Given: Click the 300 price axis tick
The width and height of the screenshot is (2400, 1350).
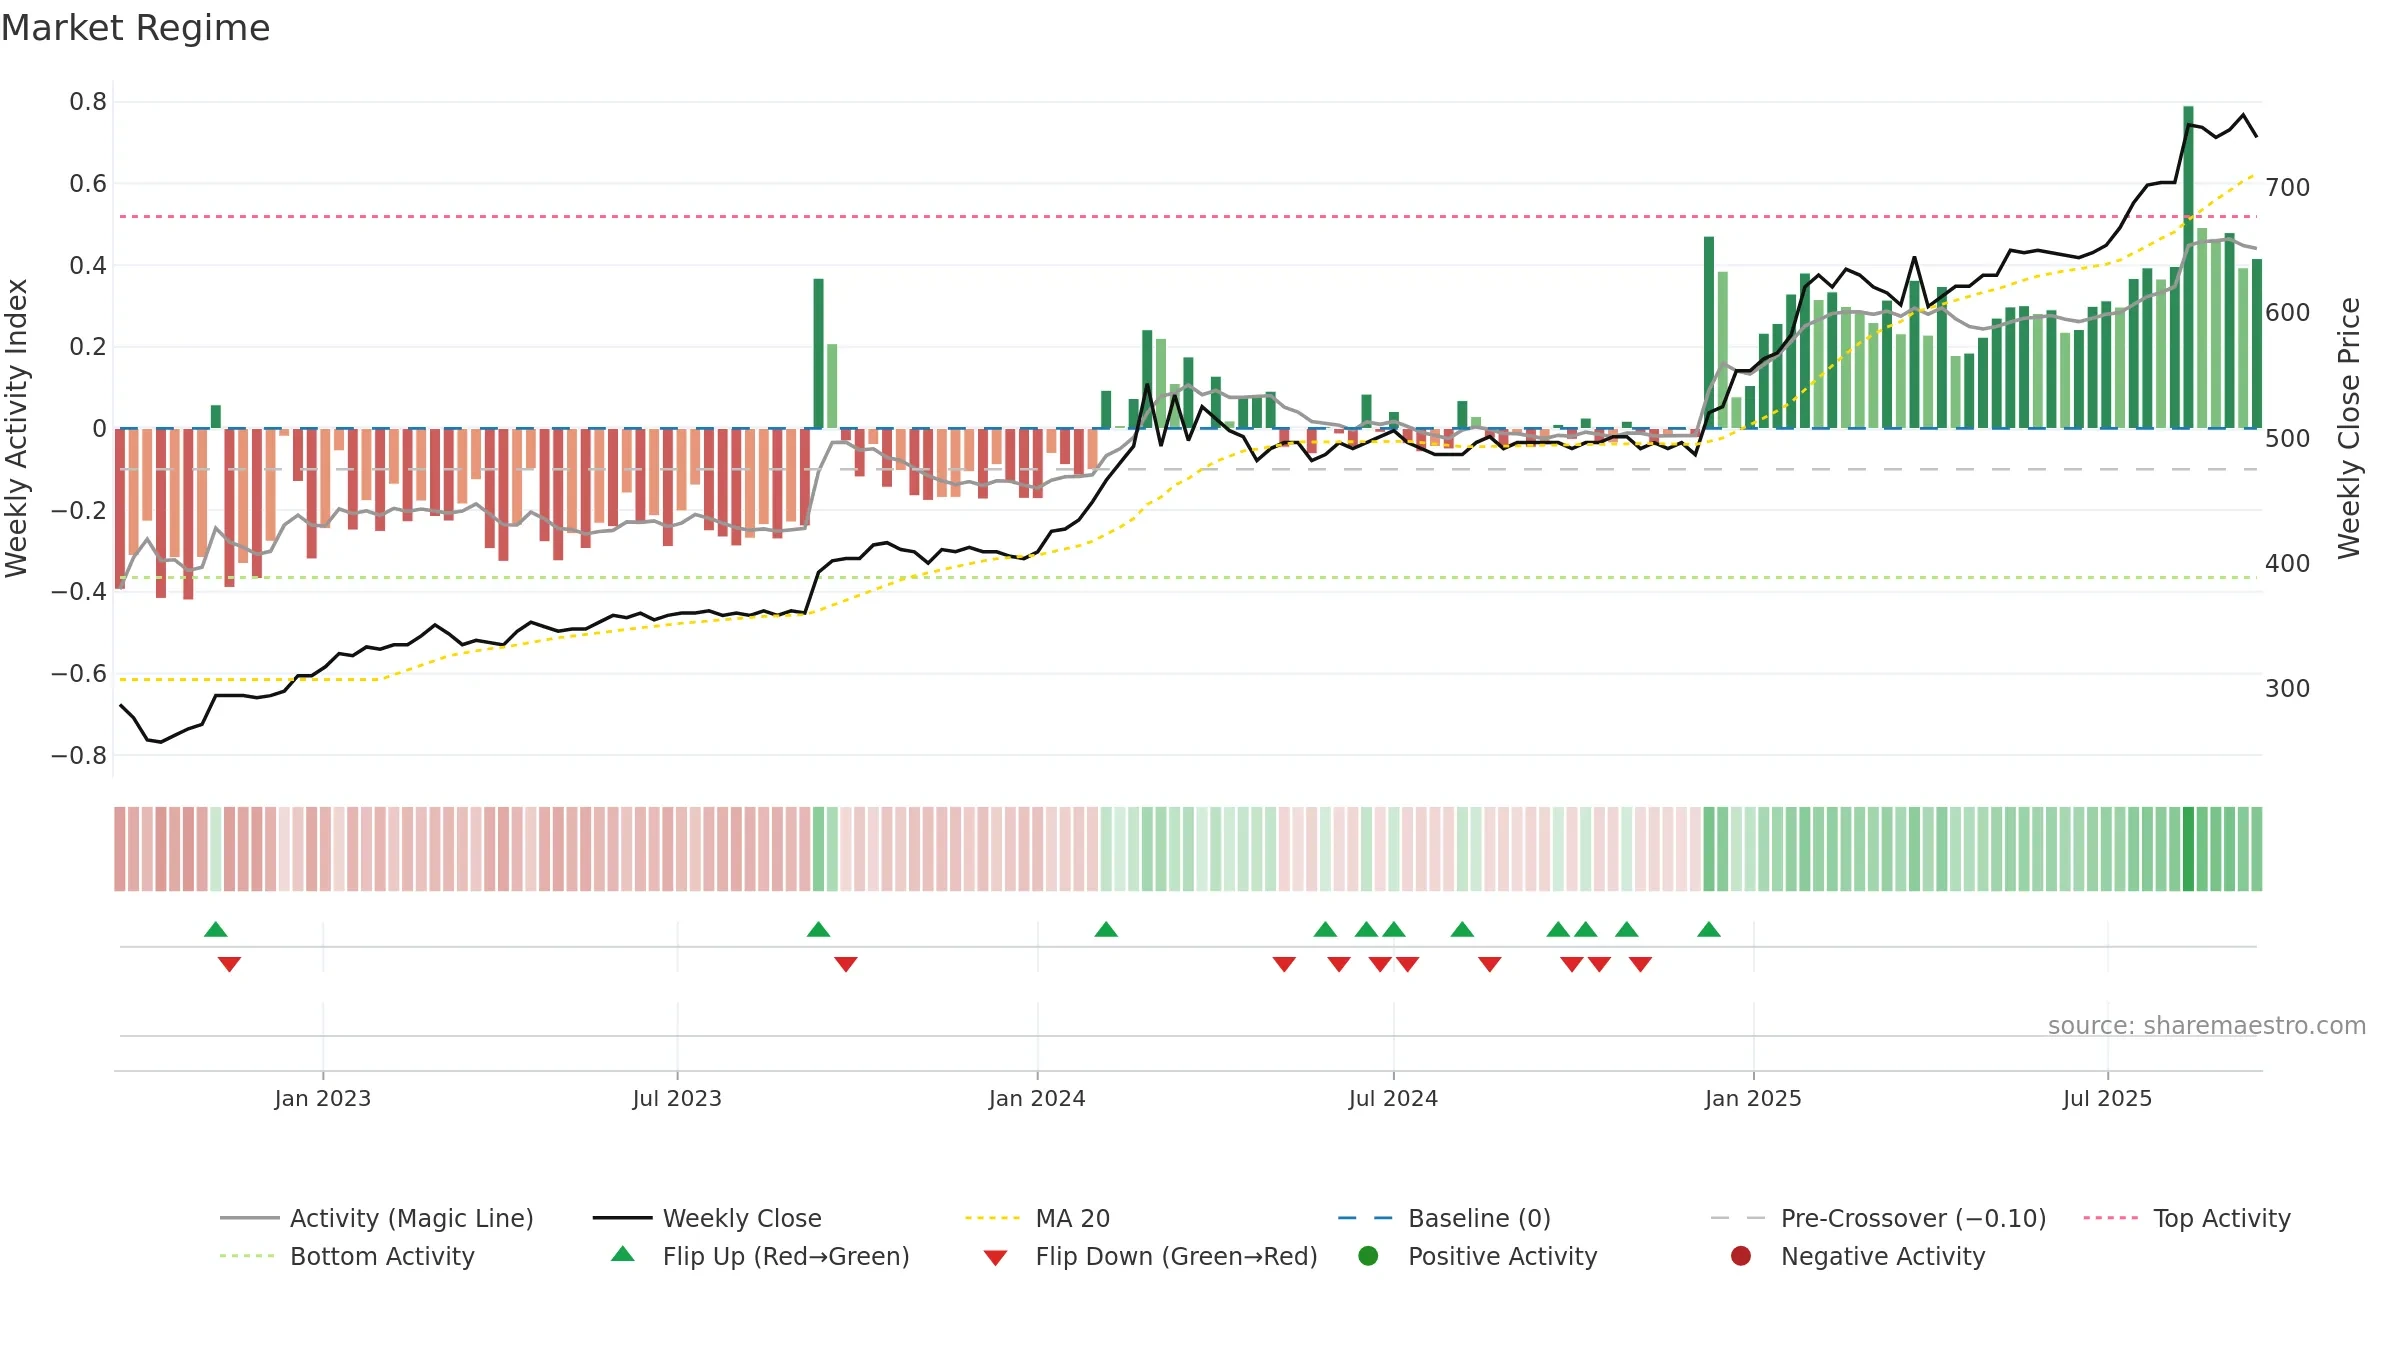Looking at the screenshot, I should pos(2288,689).
